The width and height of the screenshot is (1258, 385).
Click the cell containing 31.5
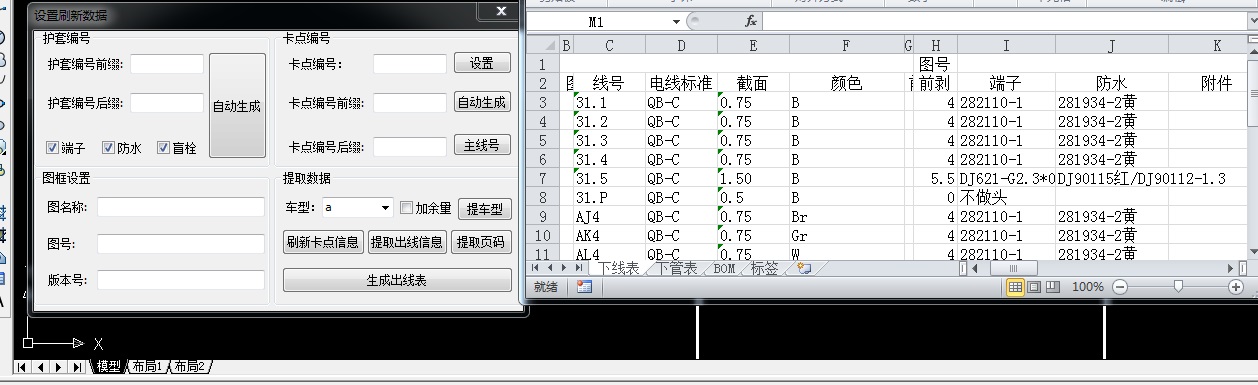(609, 178)
